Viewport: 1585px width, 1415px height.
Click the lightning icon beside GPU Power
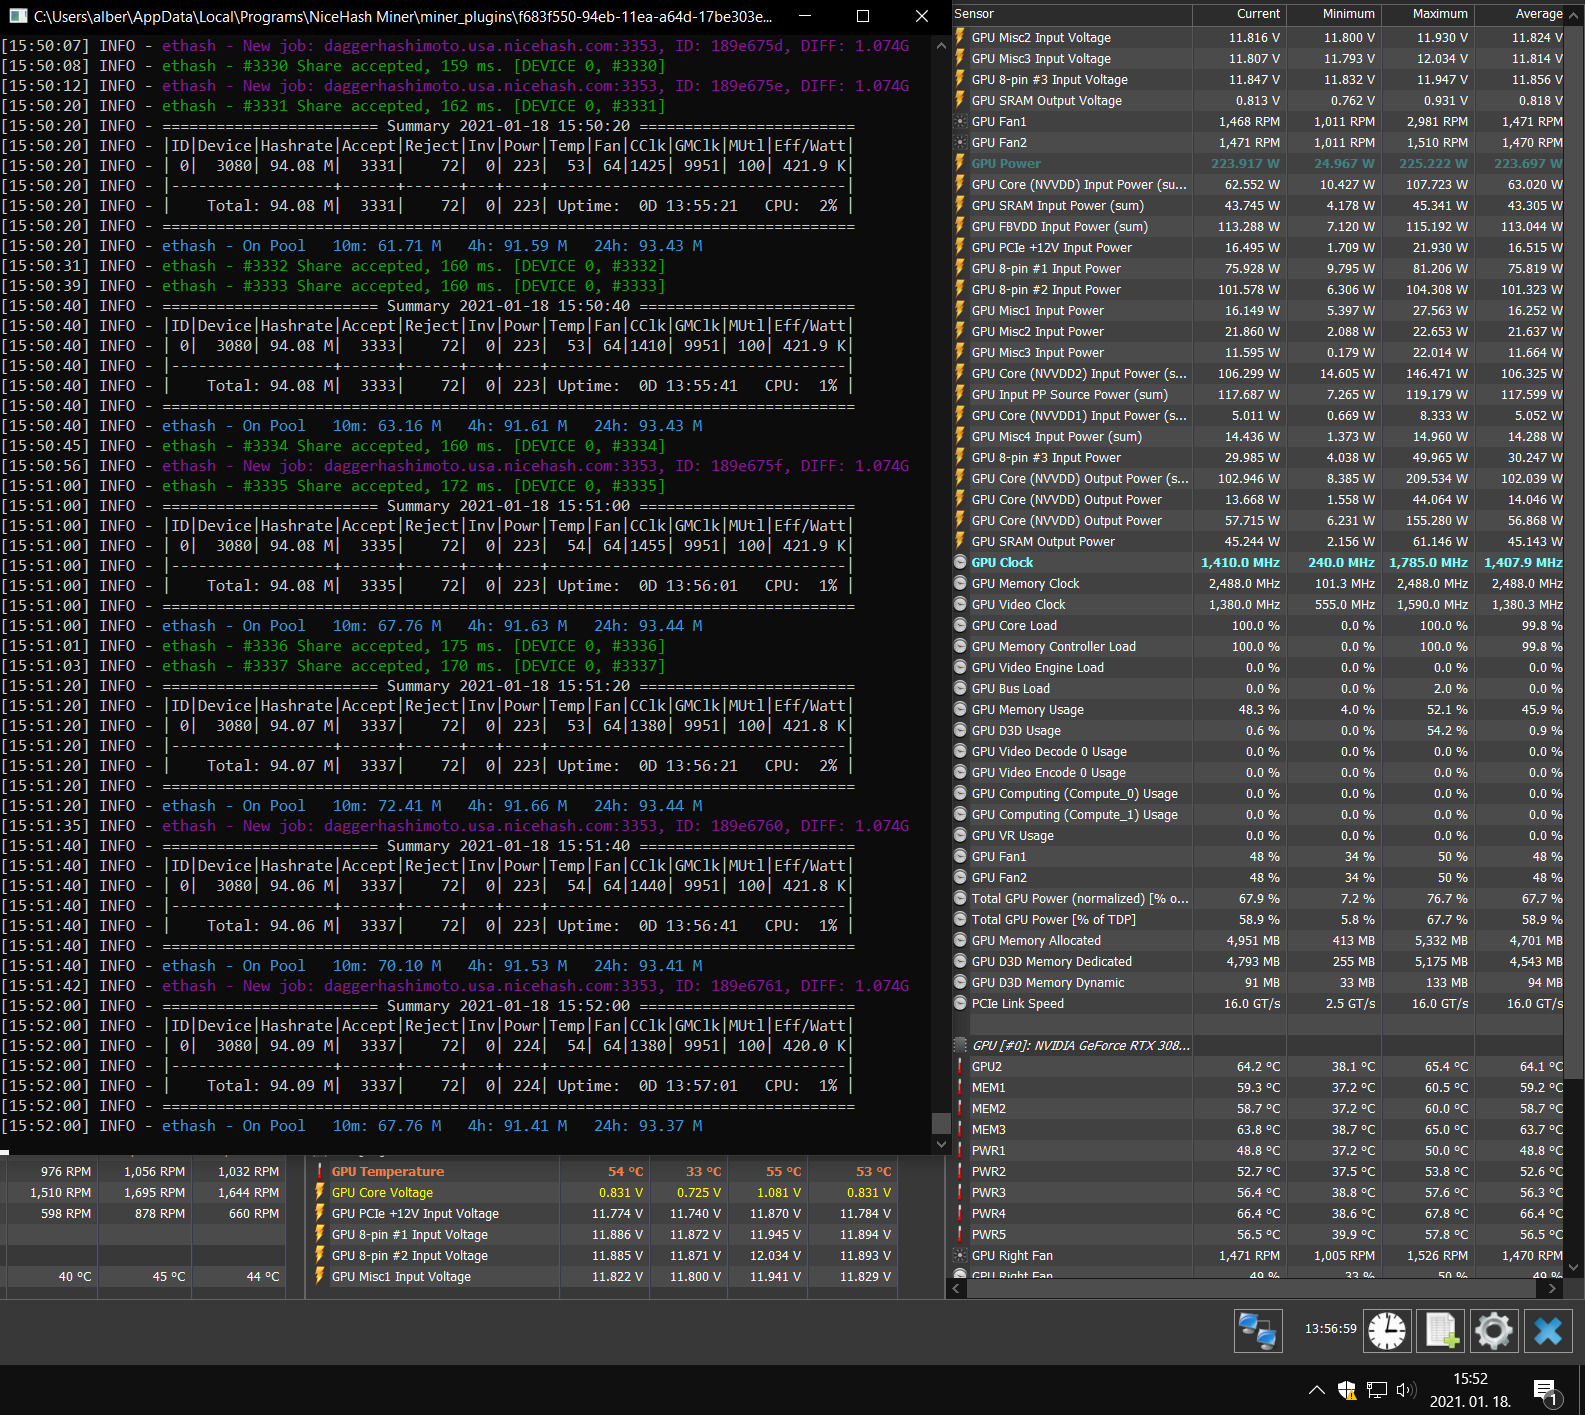[x=961, y=163]
